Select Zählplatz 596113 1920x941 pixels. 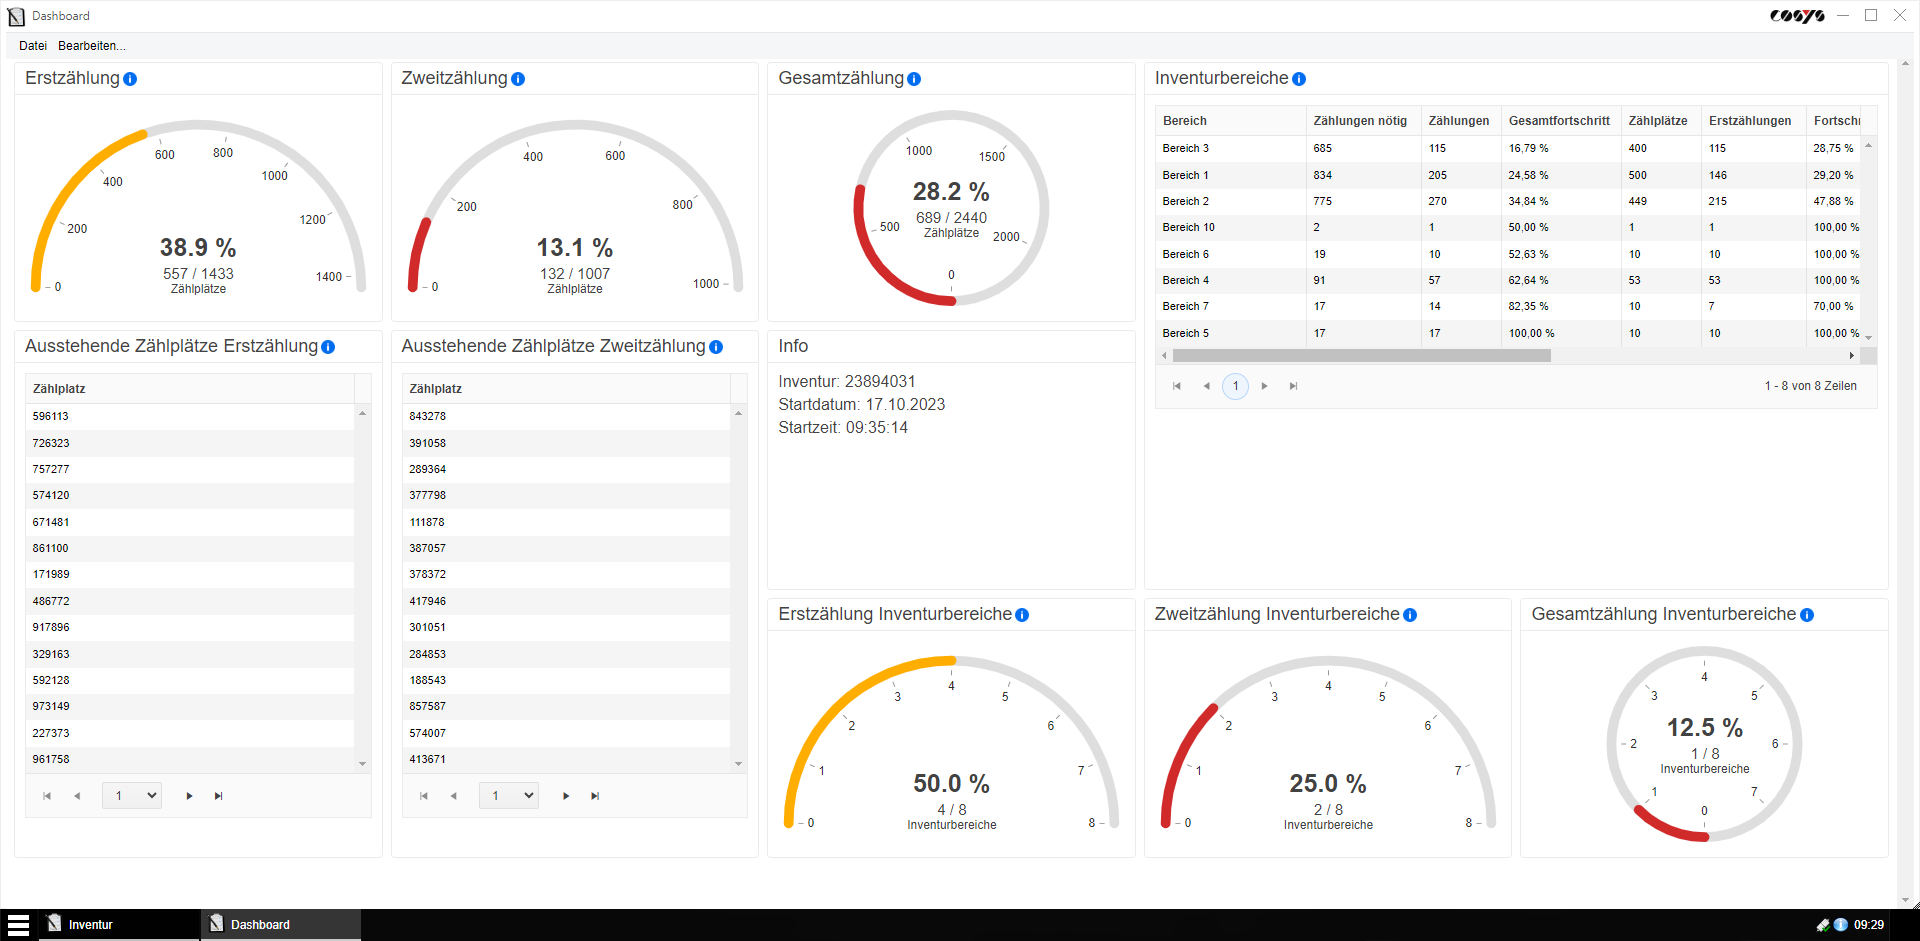(190, 417)
